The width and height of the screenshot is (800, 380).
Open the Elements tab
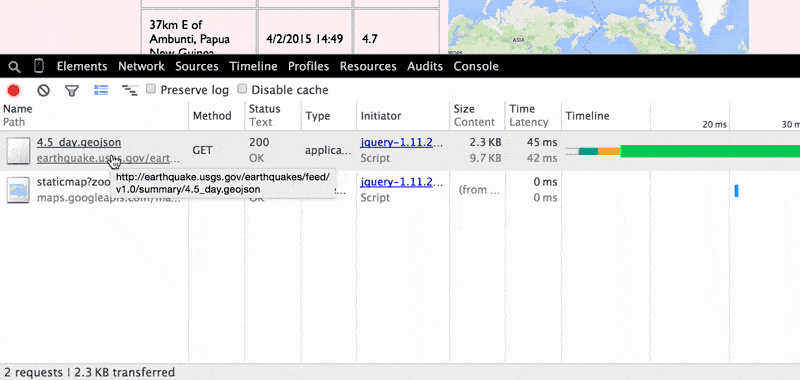pos(82,66)
